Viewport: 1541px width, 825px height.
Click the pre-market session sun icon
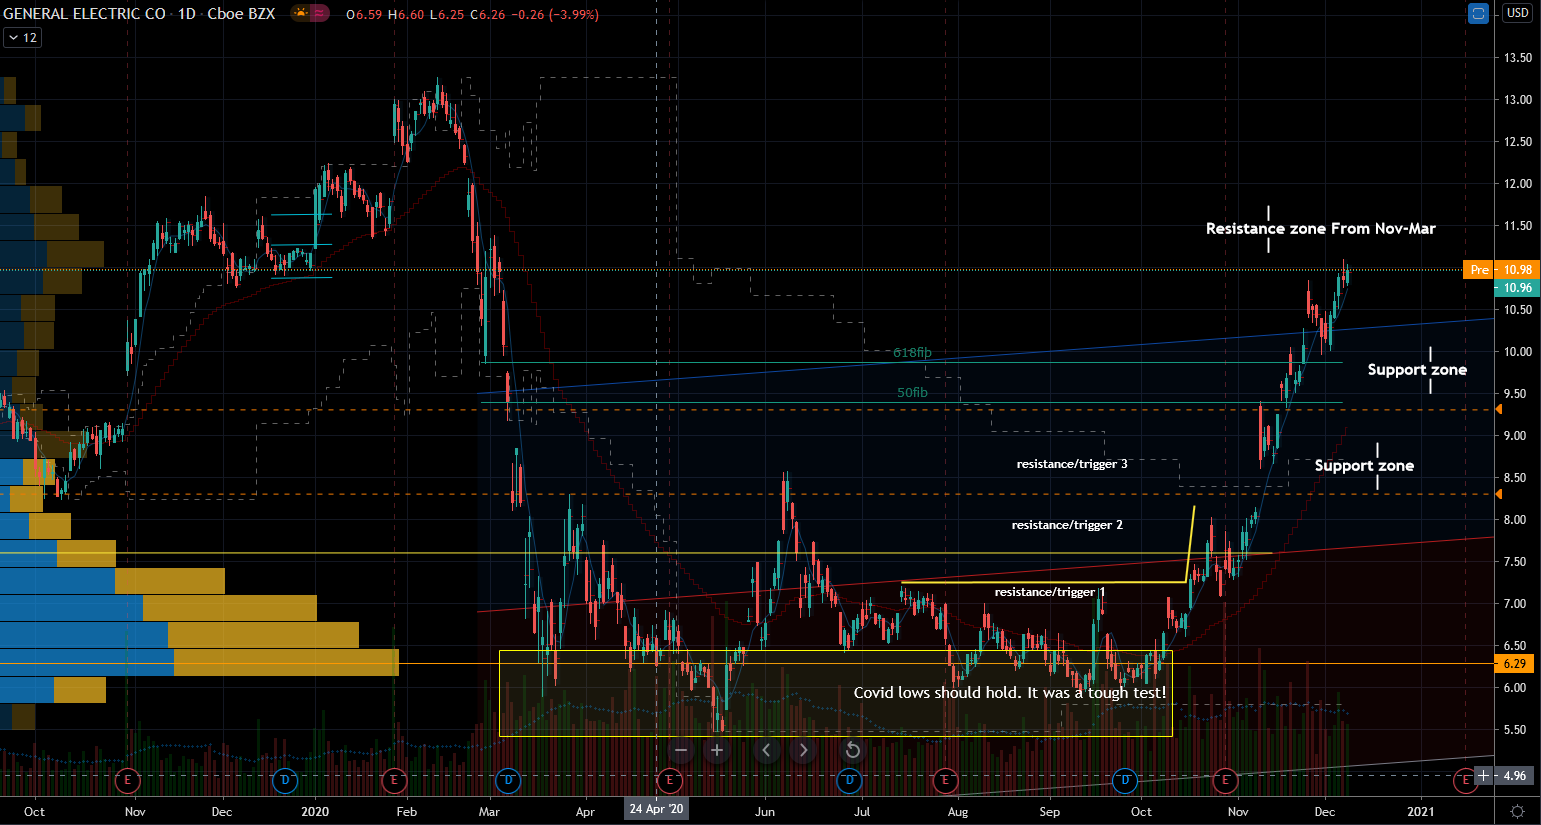[300, 14]
